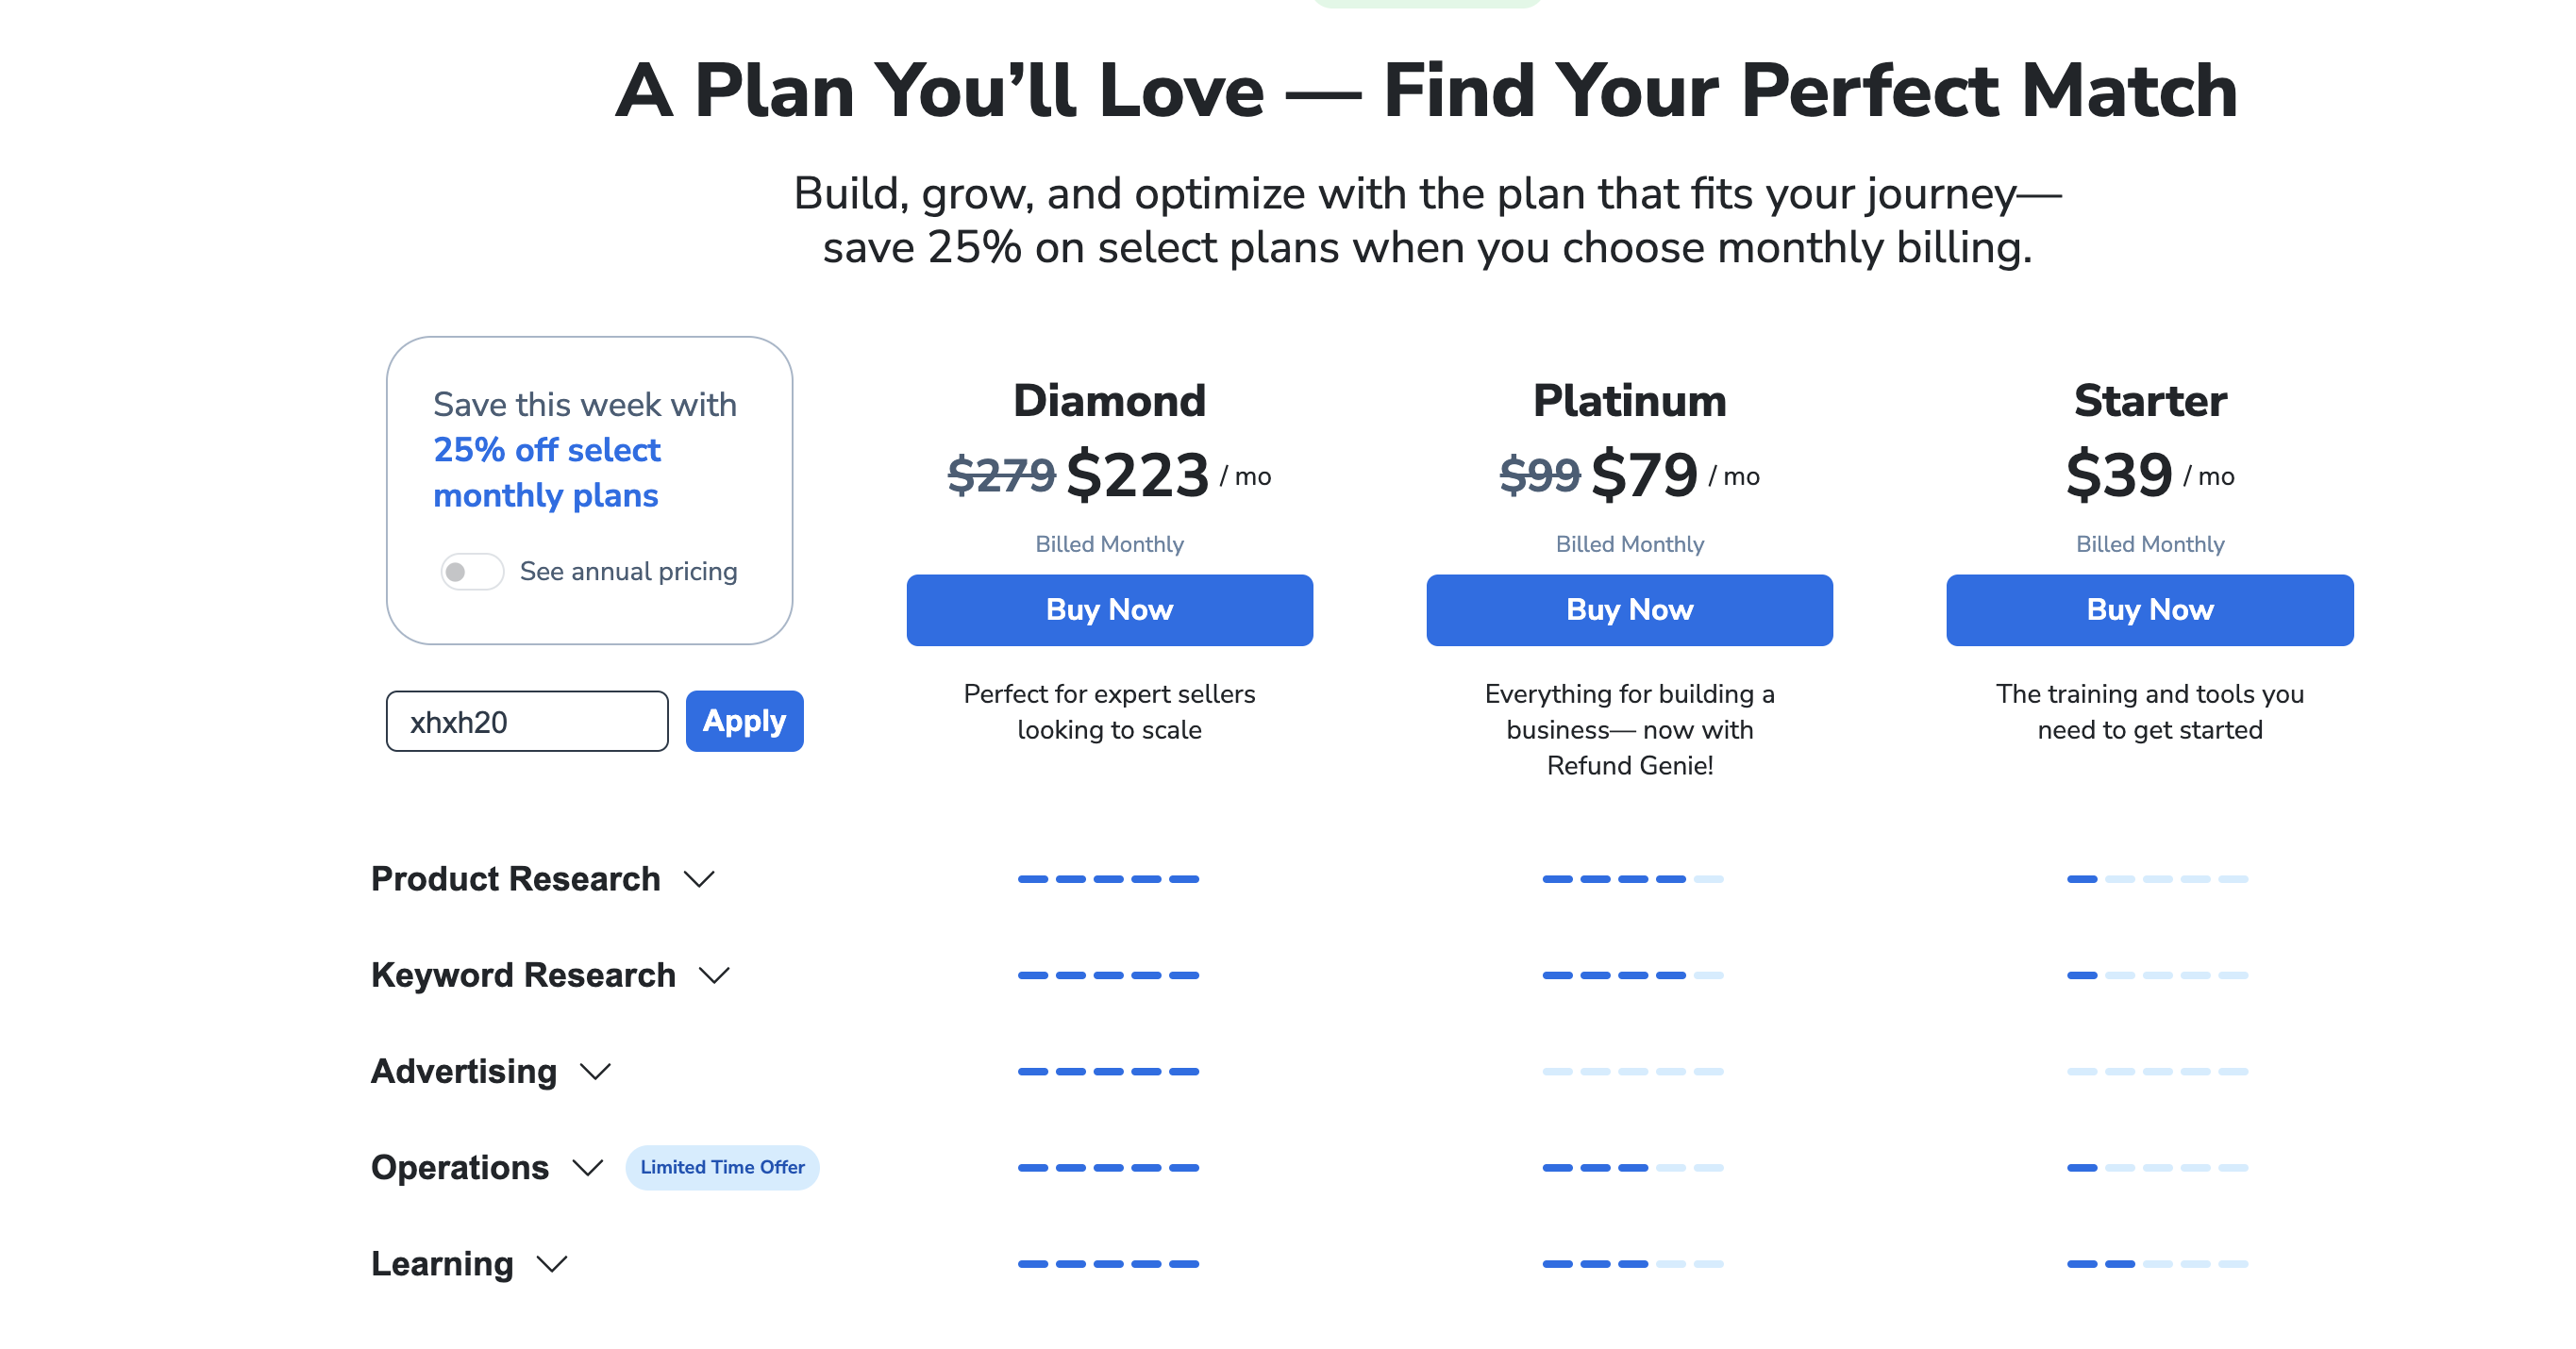Toggle the See annual pricing switch
This screenshot has width=2576, height=1349.
[471, 572]
